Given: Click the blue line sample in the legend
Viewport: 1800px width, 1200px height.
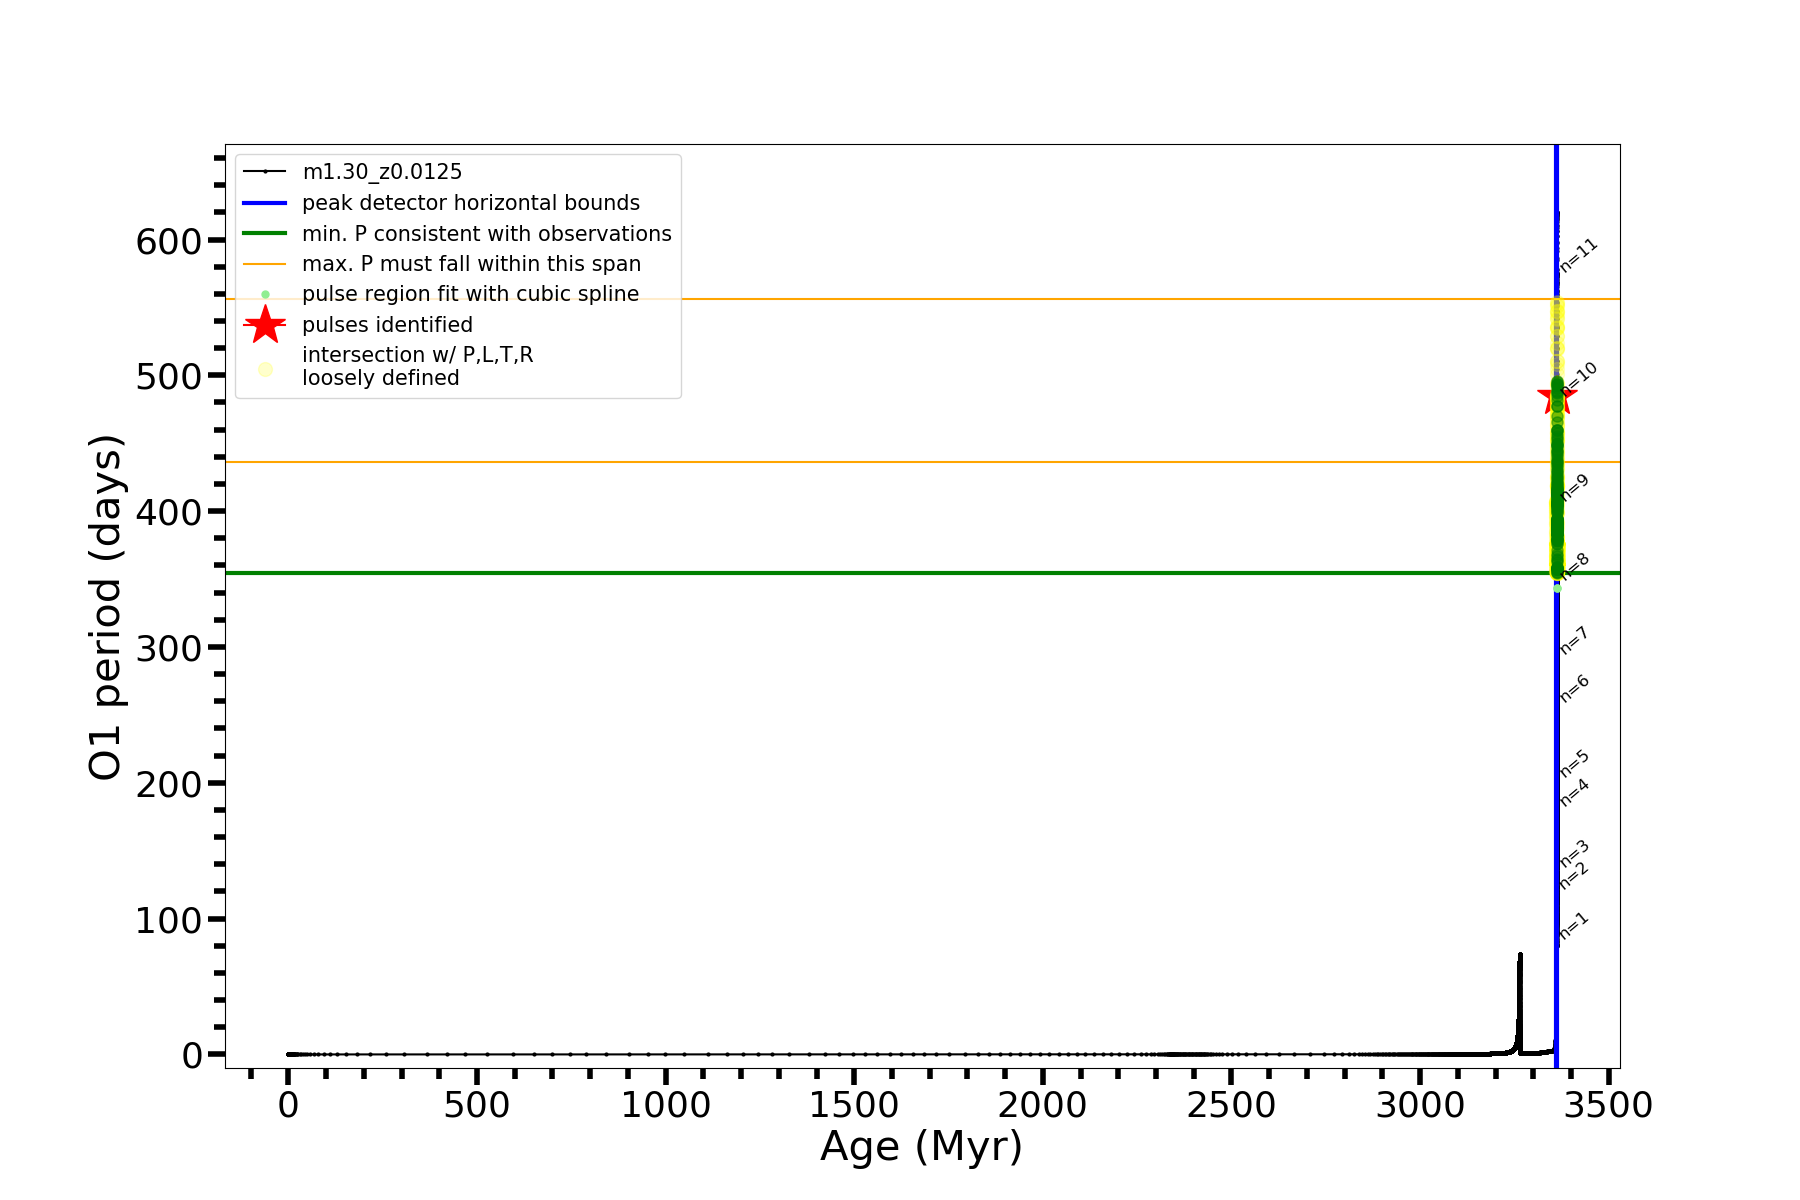Looking at the screenshot, I should [x=265, y=203].
